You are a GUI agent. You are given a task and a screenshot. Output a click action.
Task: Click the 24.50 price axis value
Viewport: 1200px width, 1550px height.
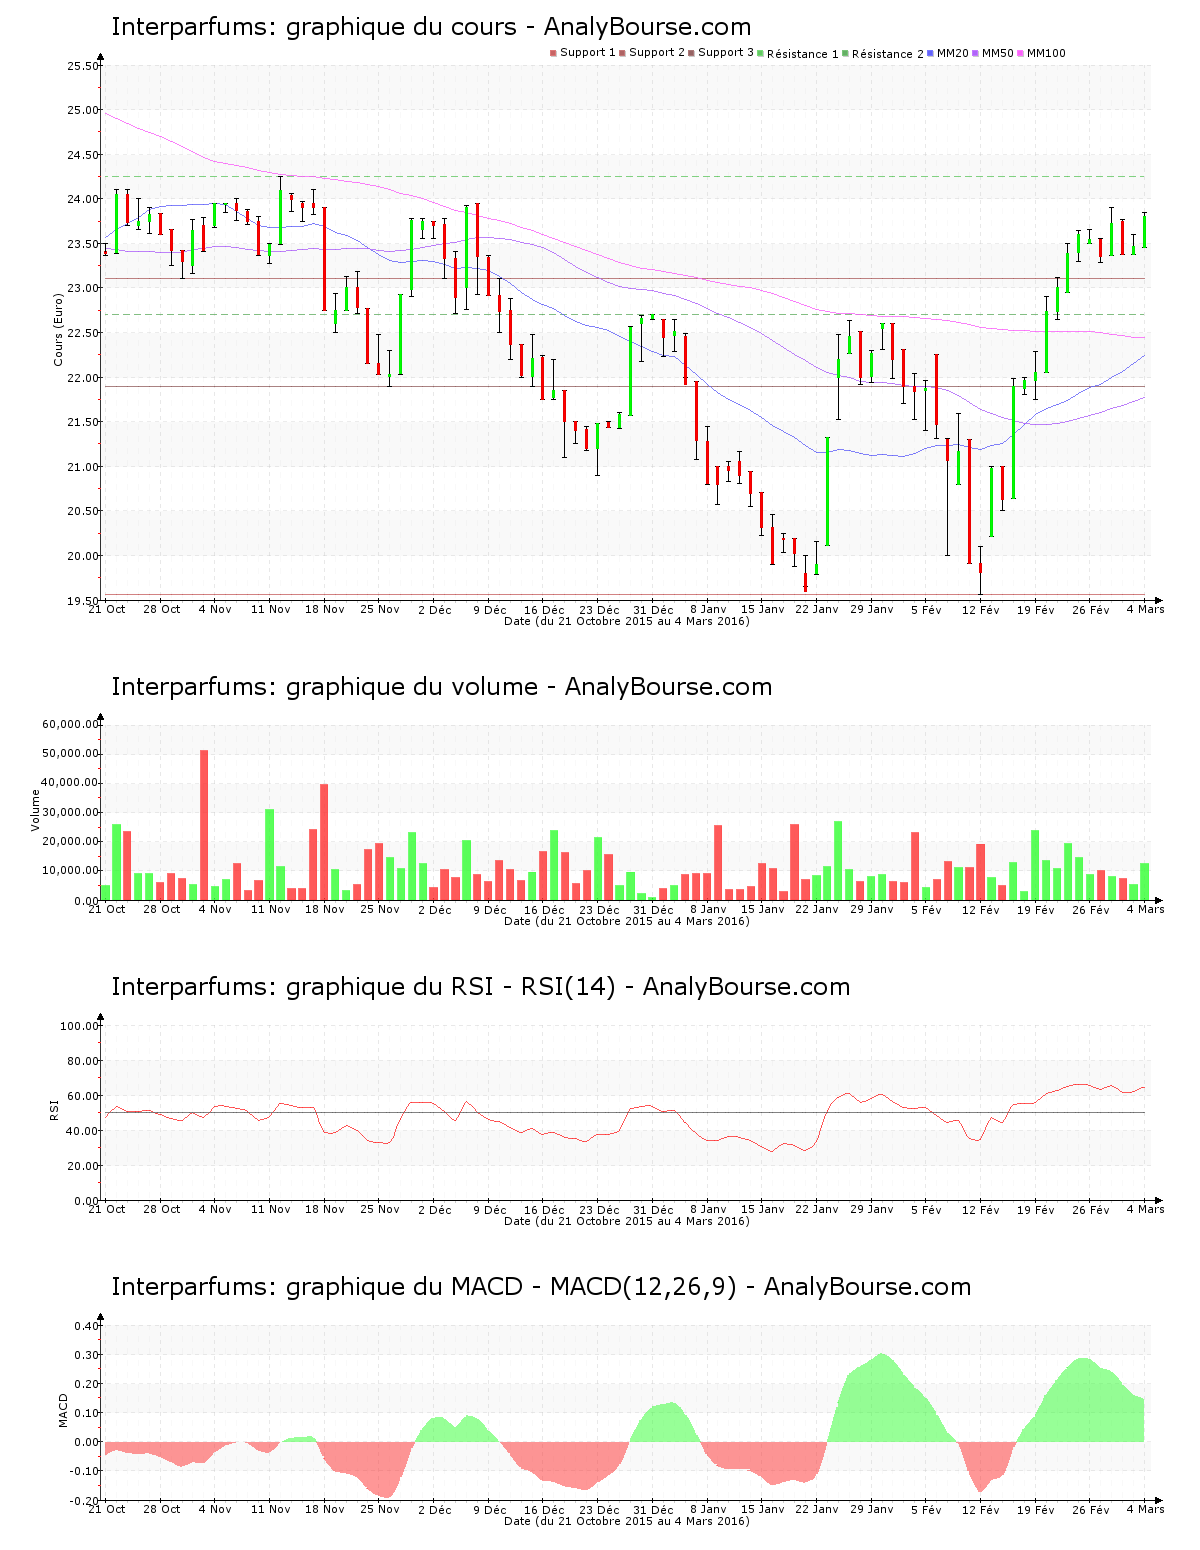click(83, 155)
